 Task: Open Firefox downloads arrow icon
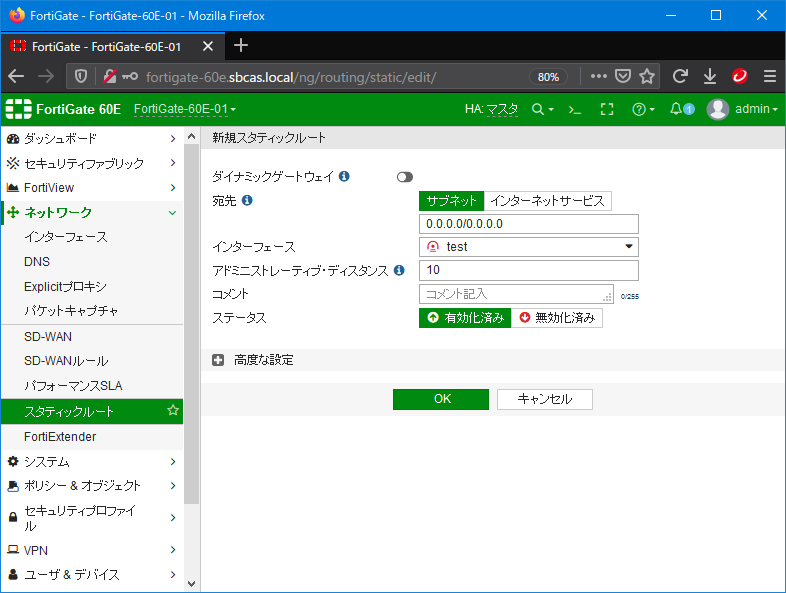tap(710, 77)
